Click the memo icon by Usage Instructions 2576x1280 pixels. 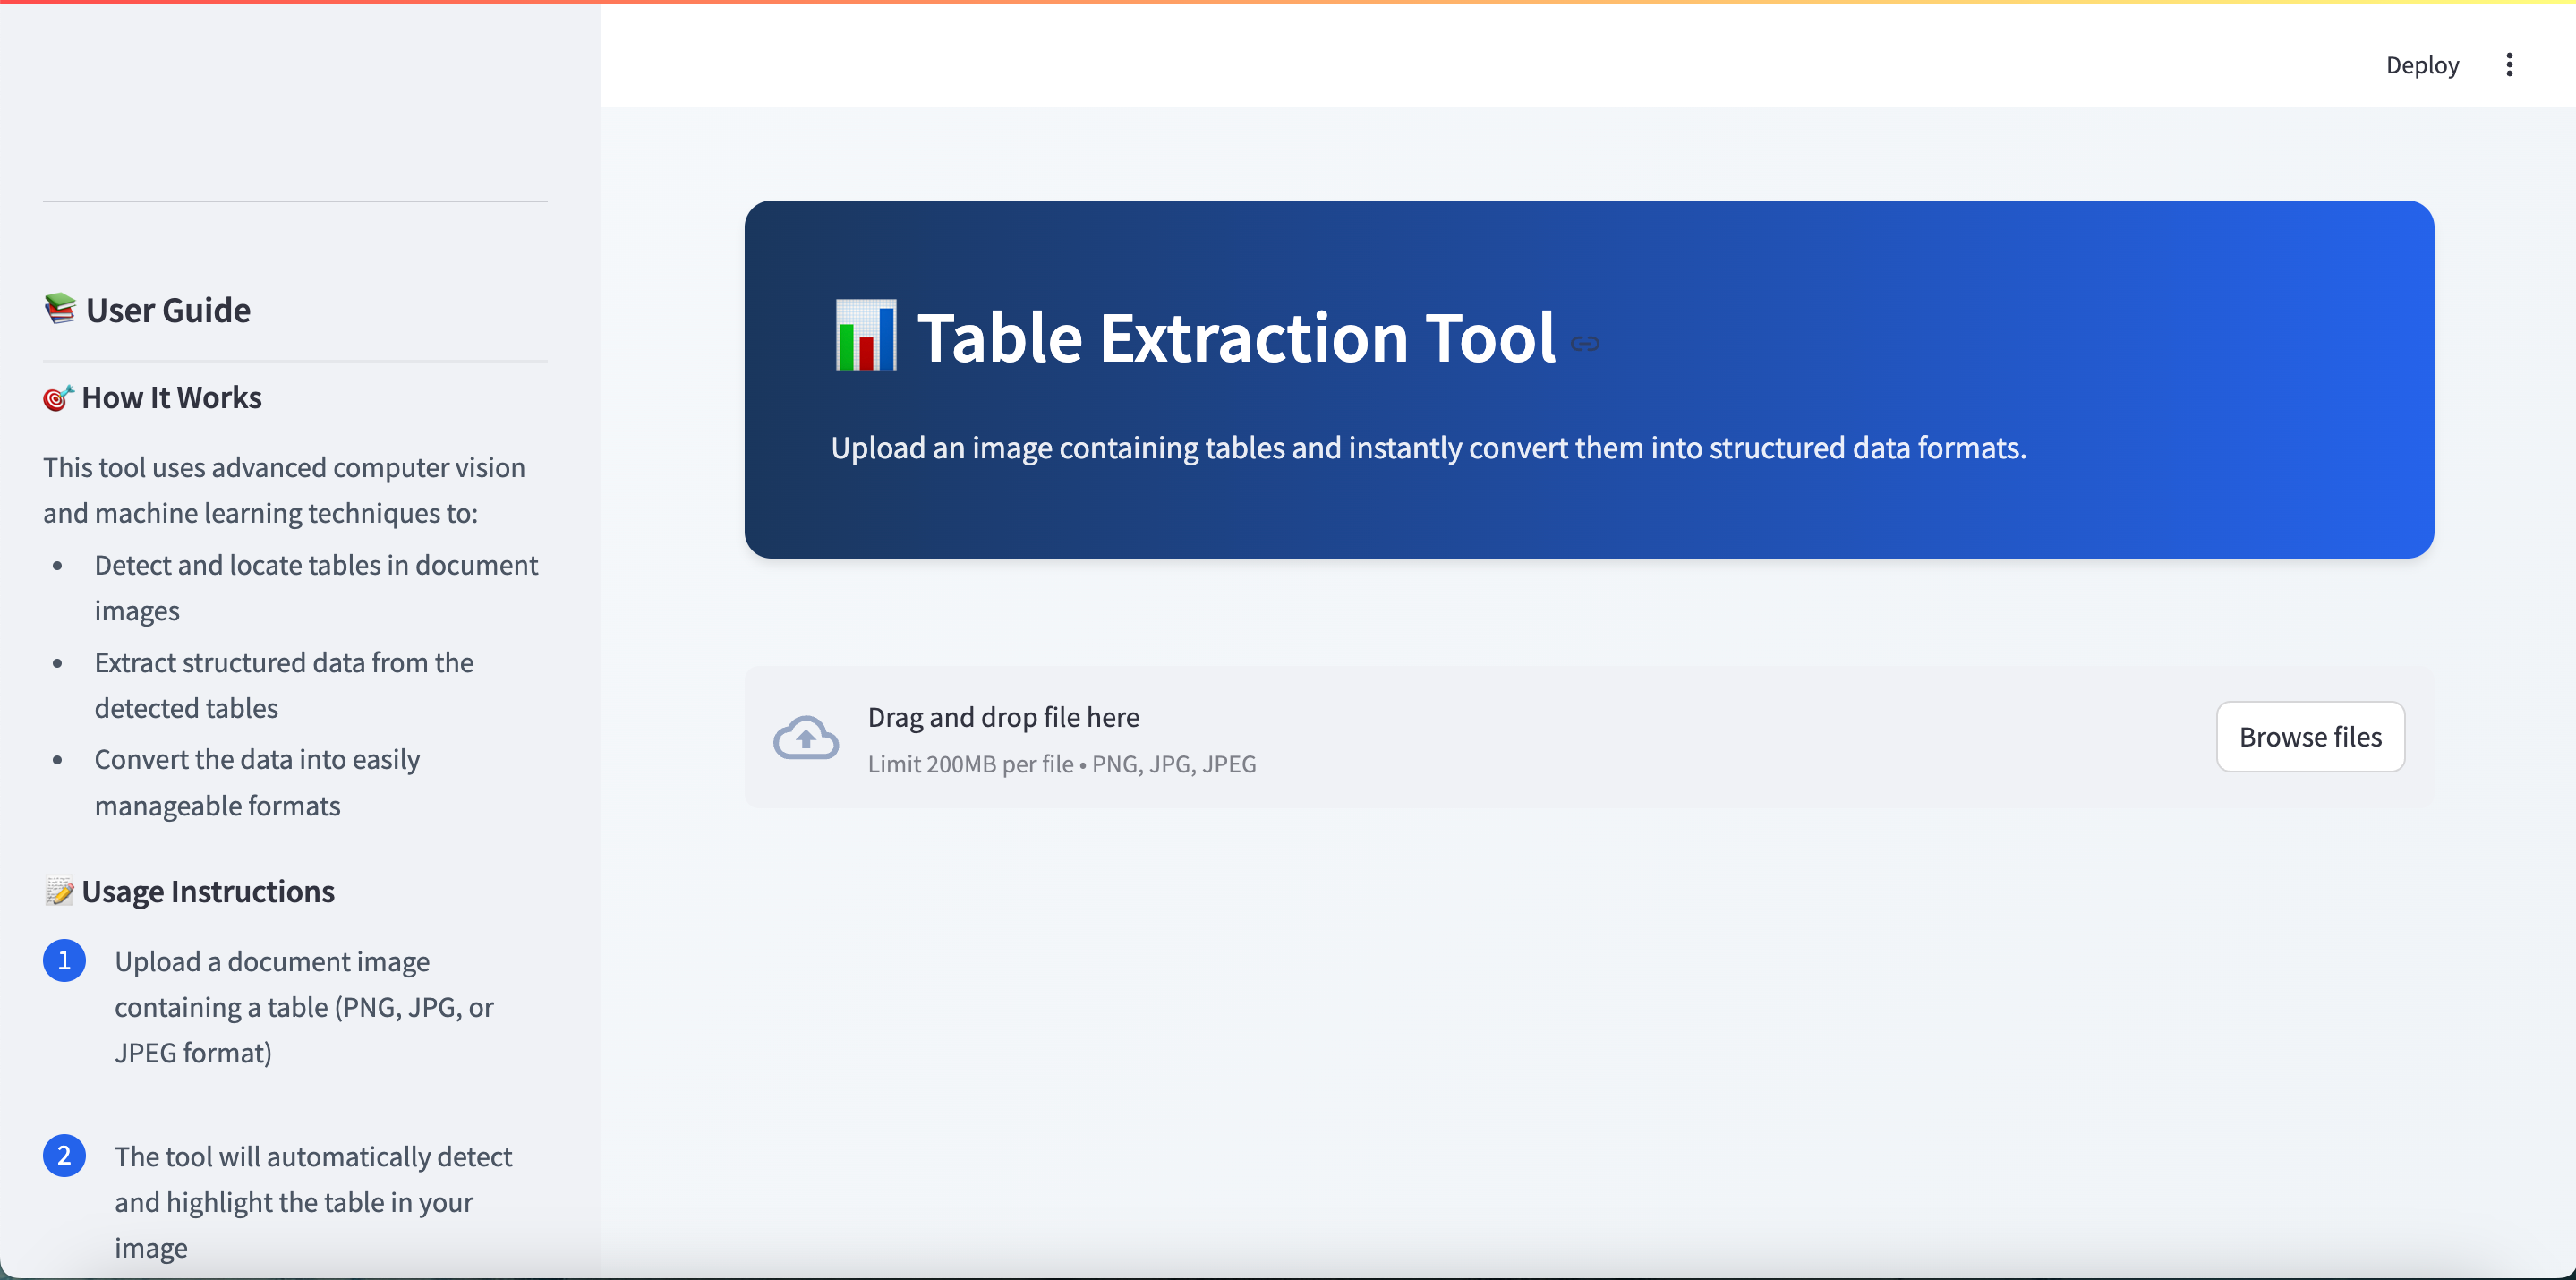[59, 891]
